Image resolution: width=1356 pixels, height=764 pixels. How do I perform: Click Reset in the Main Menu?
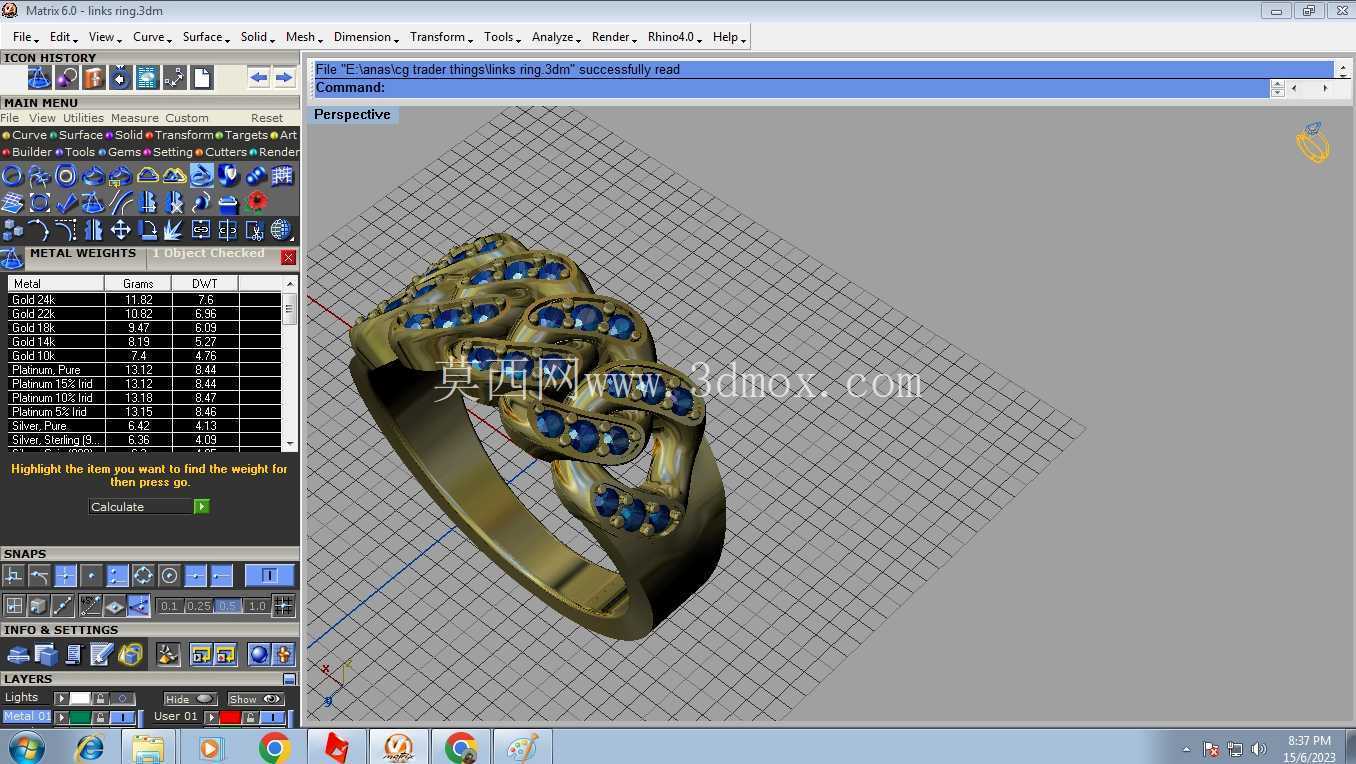point(267,118)
